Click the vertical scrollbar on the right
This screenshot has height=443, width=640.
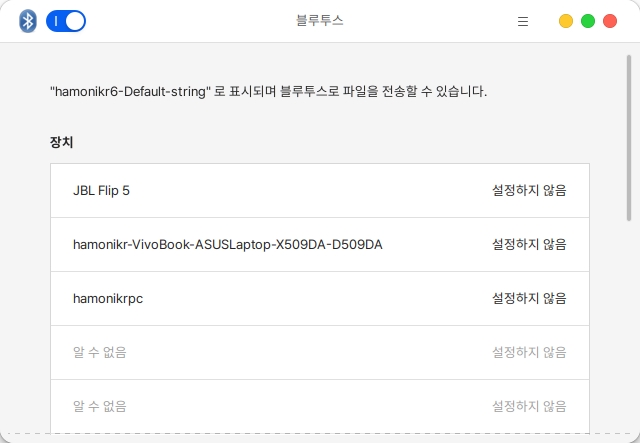[628, 140]
